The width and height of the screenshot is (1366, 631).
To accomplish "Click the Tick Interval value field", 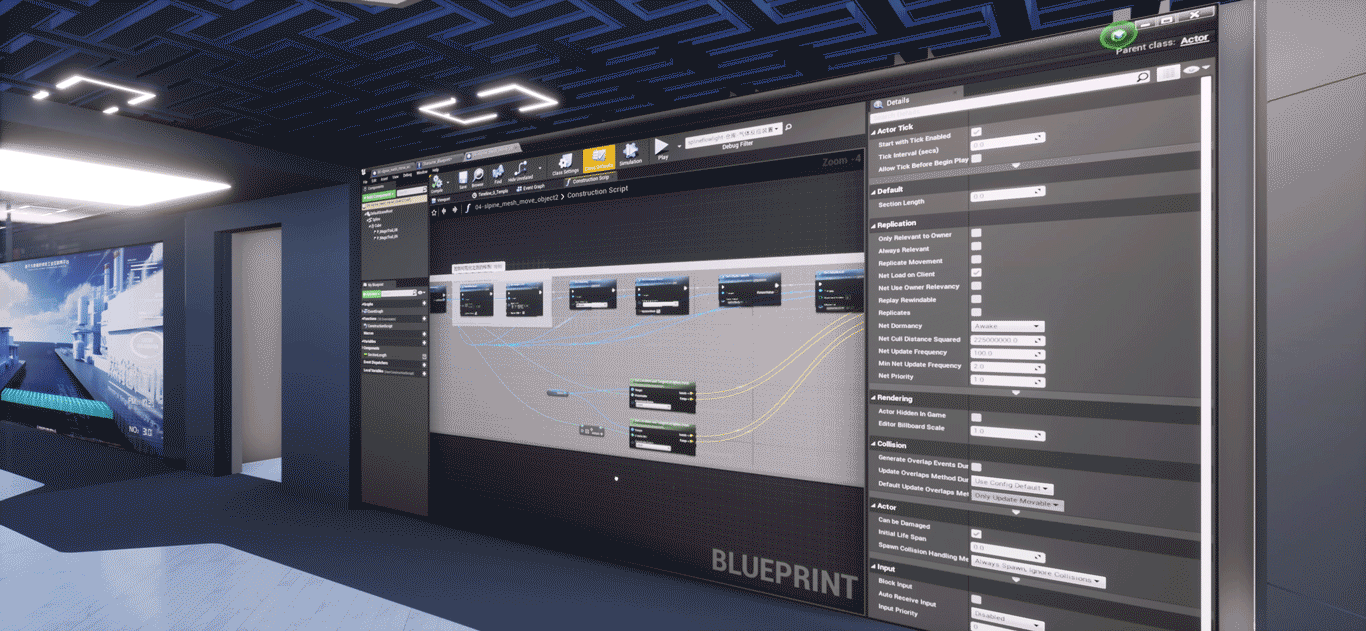I will pos(1008,142).
